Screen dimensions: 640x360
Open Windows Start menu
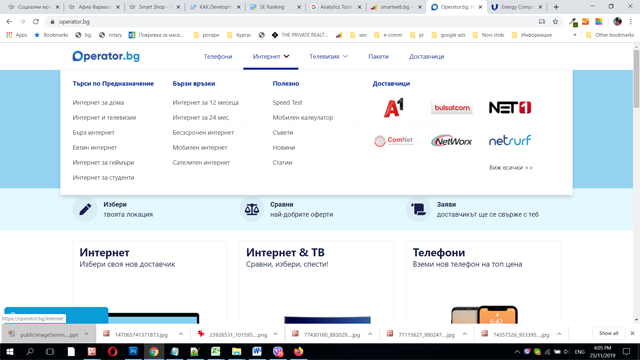point(9,351)
